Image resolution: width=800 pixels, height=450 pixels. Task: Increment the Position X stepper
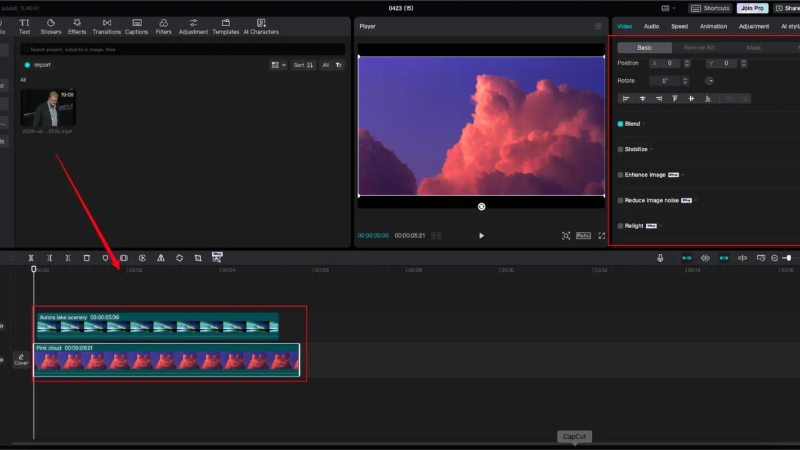tap(687, 61)
